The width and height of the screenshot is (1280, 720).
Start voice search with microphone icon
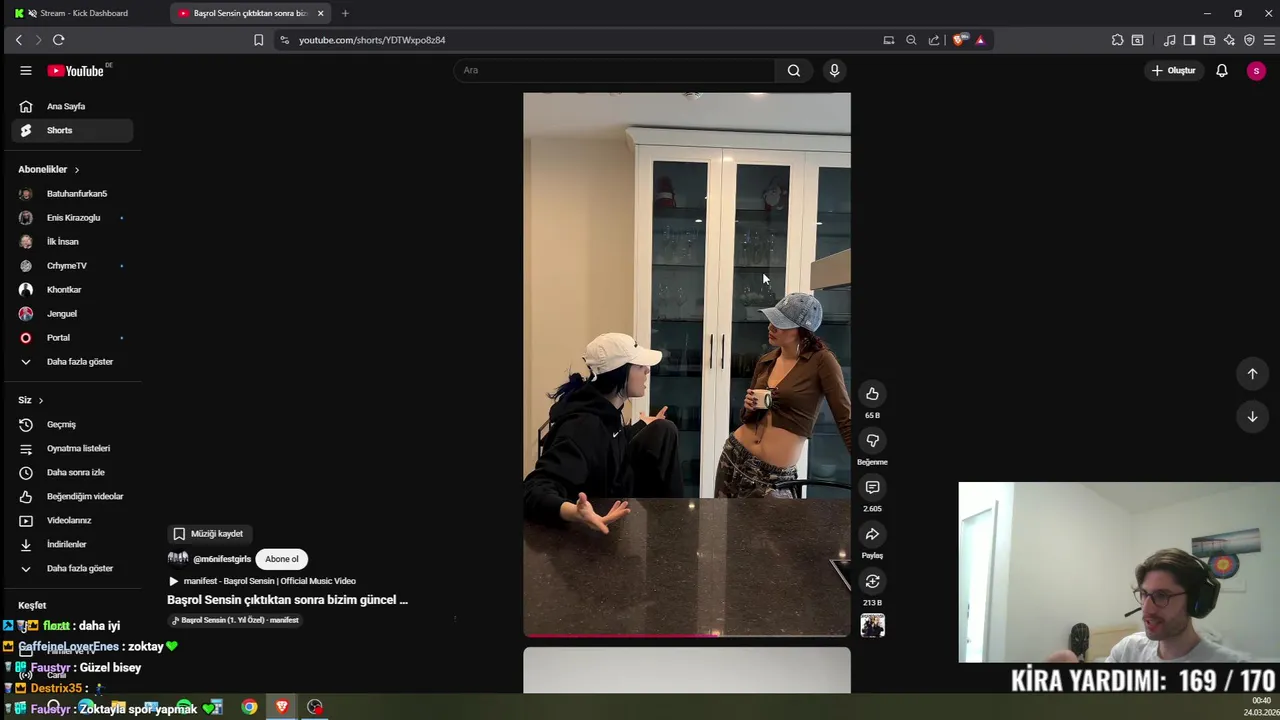click(x=834, y=70)
